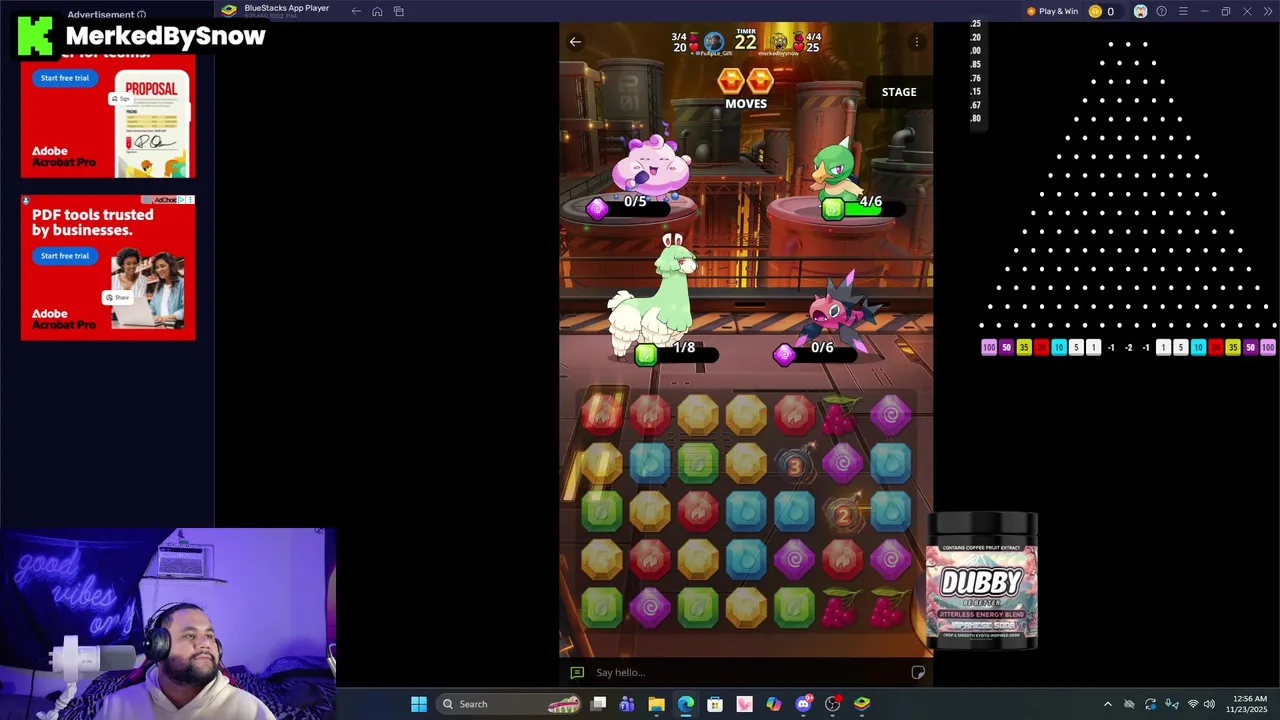The height and width of the screenshot is (720, 1280).
Task: Click the MOVES hexagon counter
Action: (x=746, y=88)
